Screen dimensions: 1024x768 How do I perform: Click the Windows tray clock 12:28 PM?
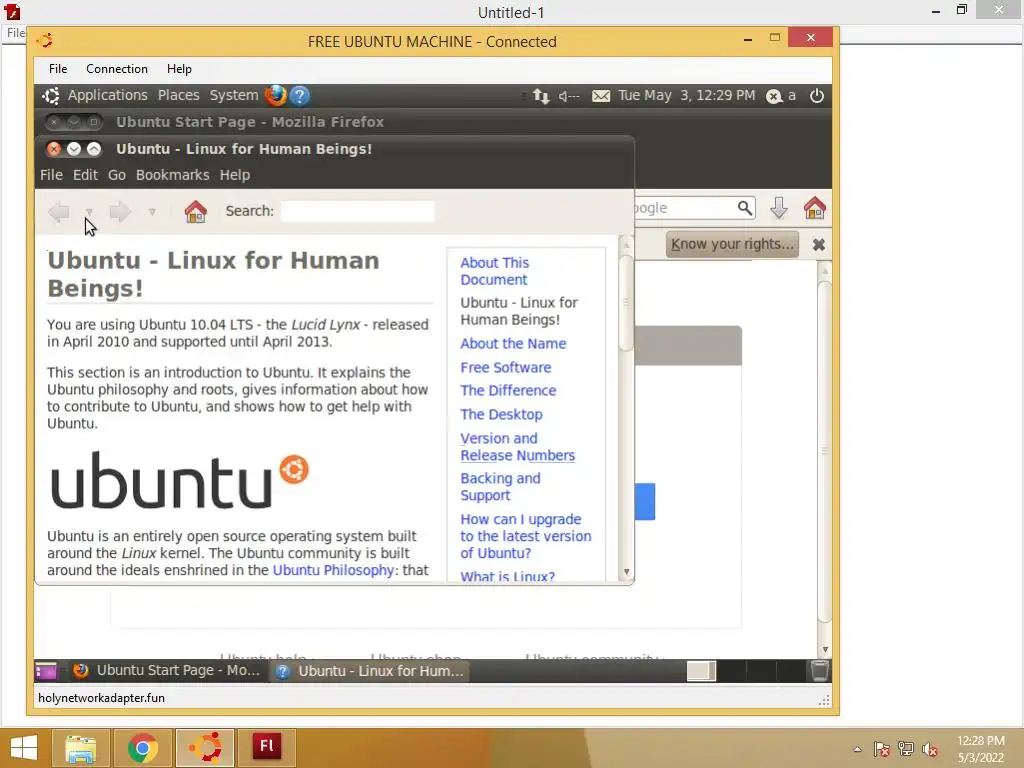(980, 741)
